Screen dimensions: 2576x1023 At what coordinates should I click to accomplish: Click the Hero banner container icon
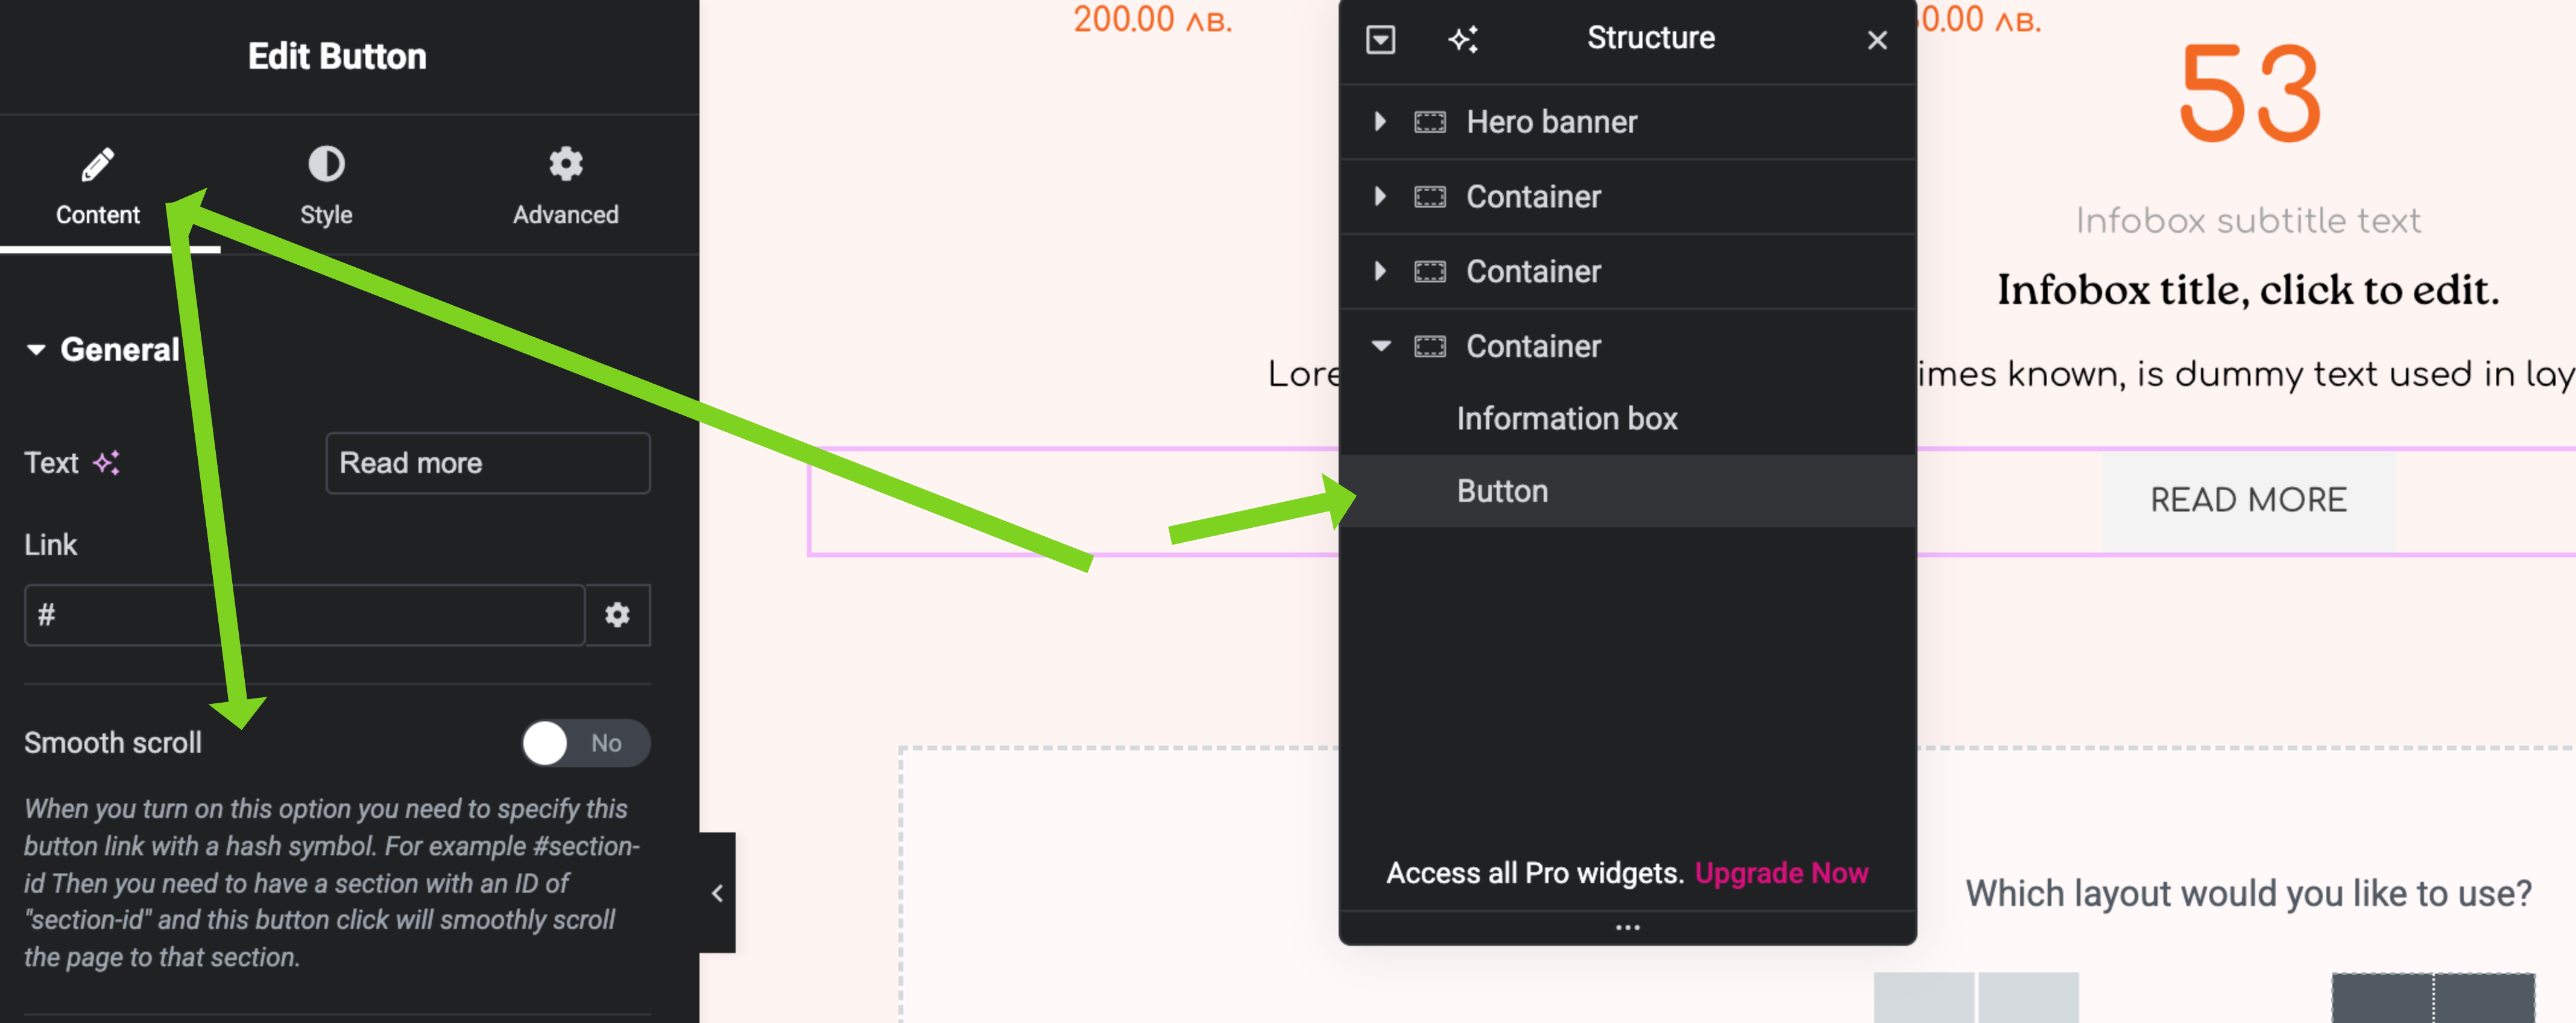1429,122
